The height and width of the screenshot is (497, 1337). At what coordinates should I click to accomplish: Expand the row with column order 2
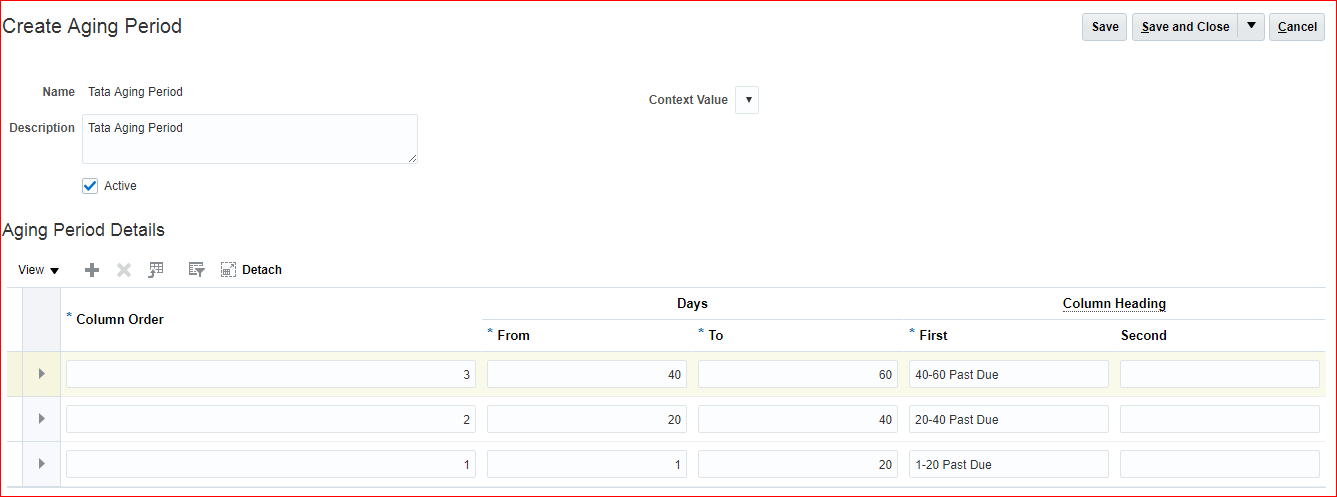[x=41, y=419]
